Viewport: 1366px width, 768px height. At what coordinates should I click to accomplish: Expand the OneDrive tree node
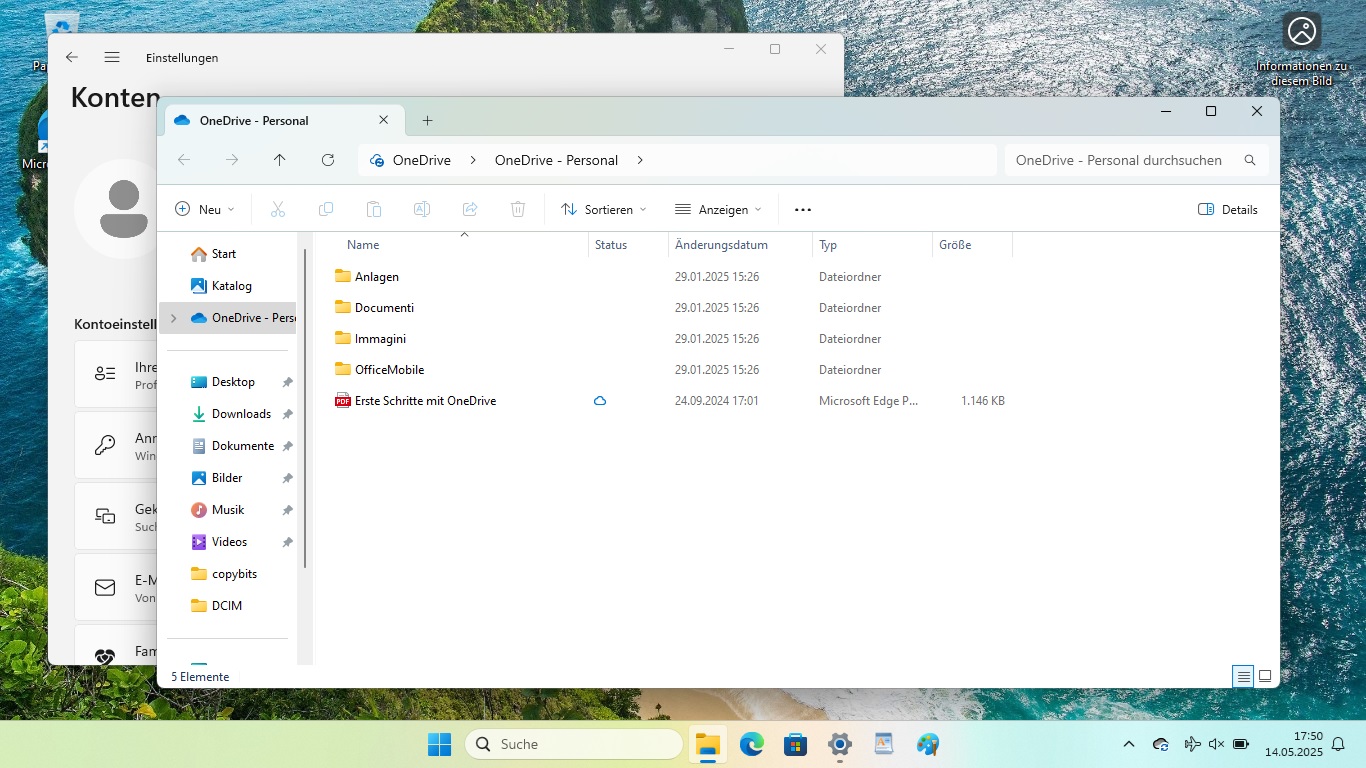(174, 318)
